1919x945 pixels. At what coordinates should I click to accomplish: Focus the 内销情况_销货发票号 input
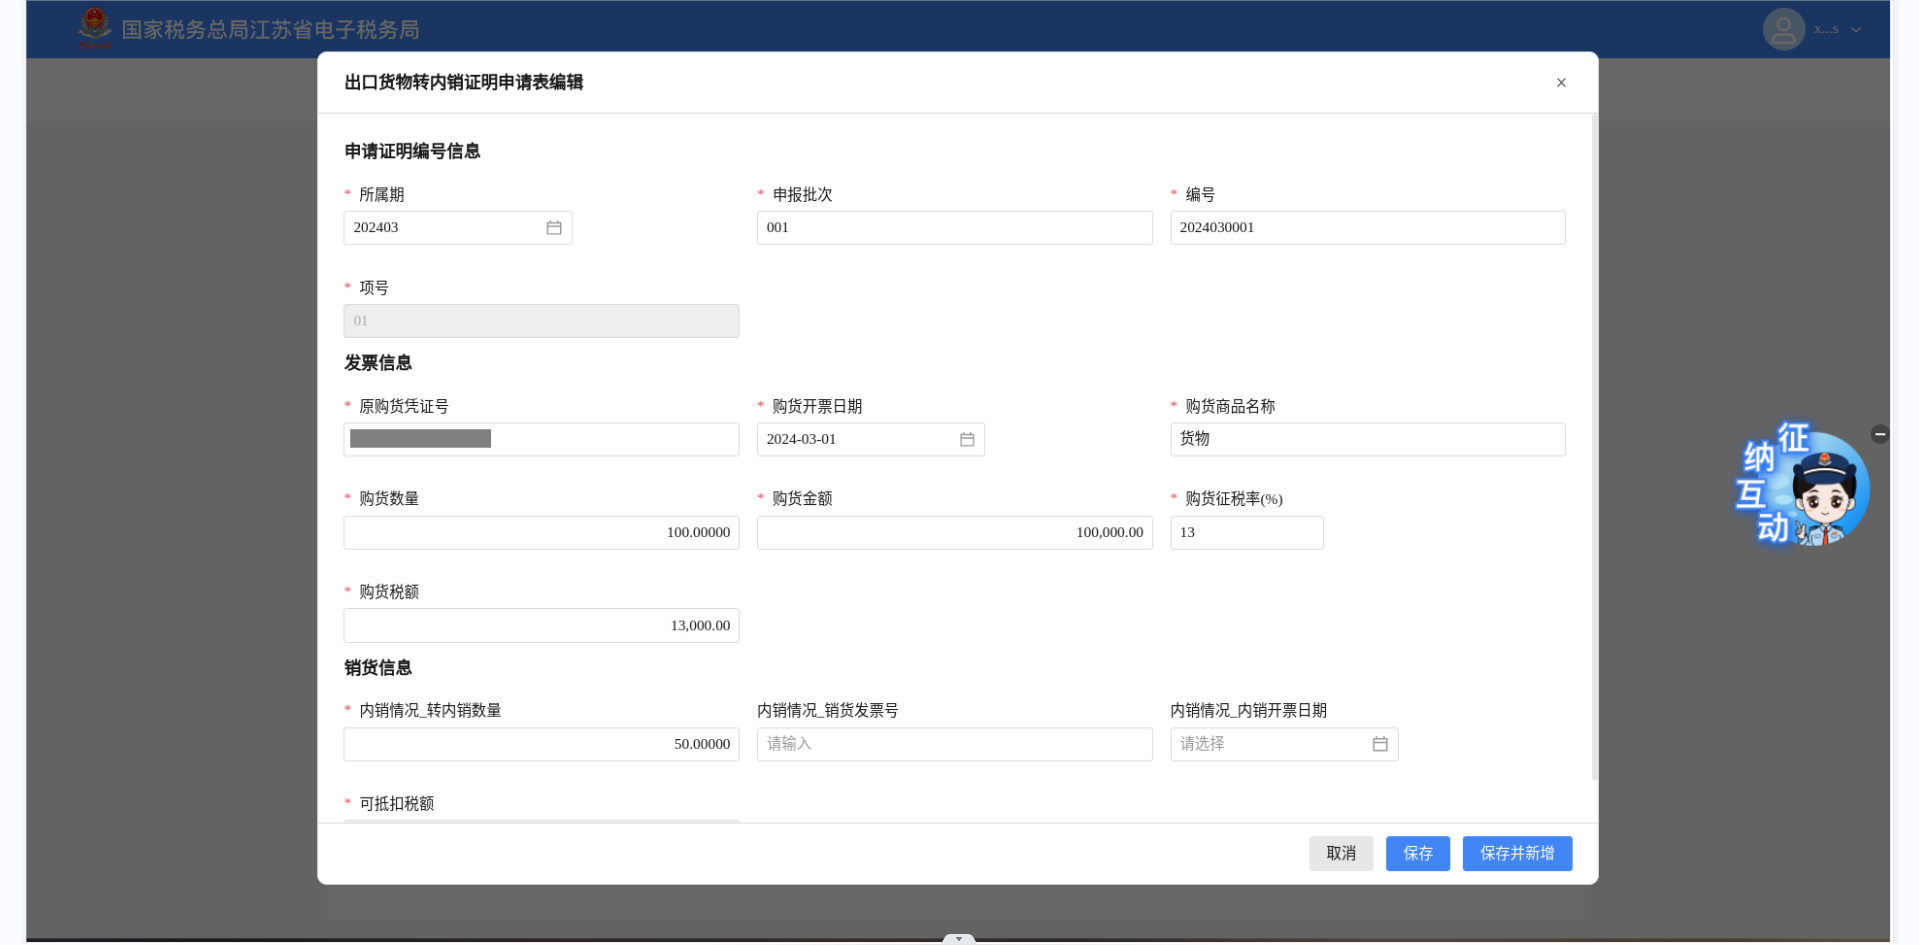[x=953, y=744]
